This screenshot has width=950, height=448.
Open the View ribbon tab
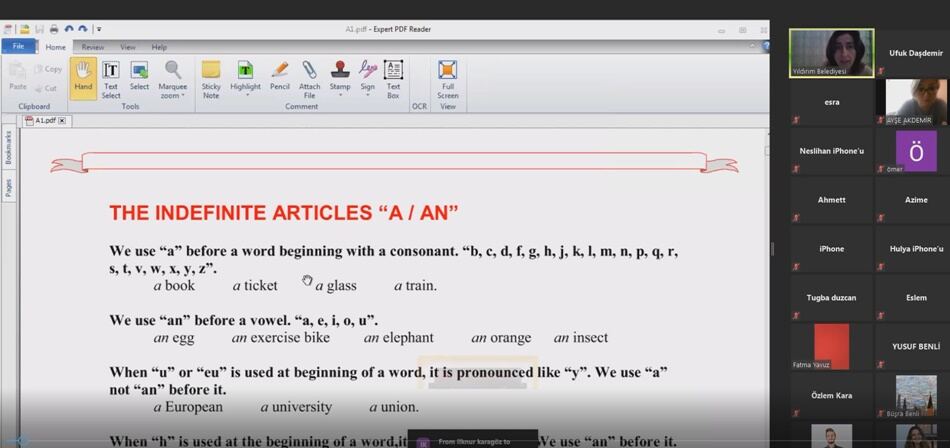(x=128, y=47)
